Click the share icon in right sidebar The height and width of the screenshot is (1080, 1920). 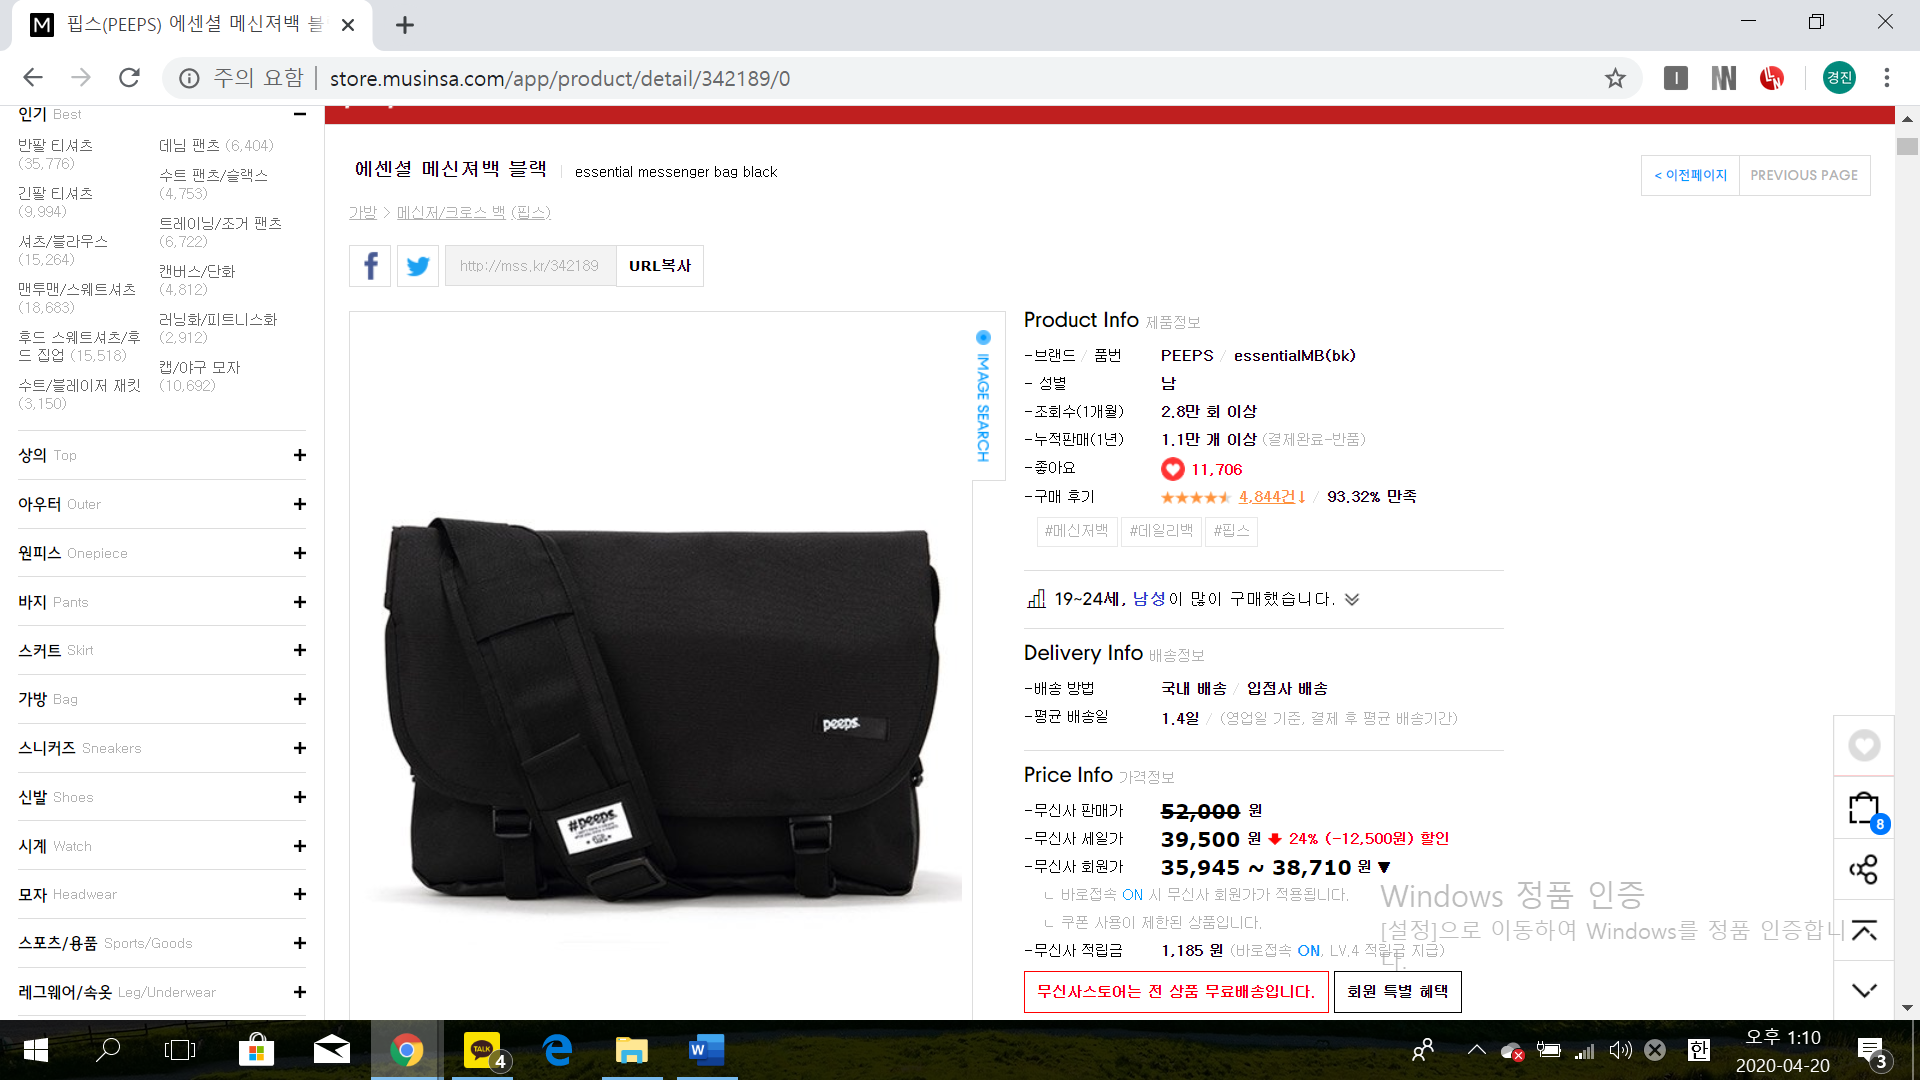(x=1863, y=869)
